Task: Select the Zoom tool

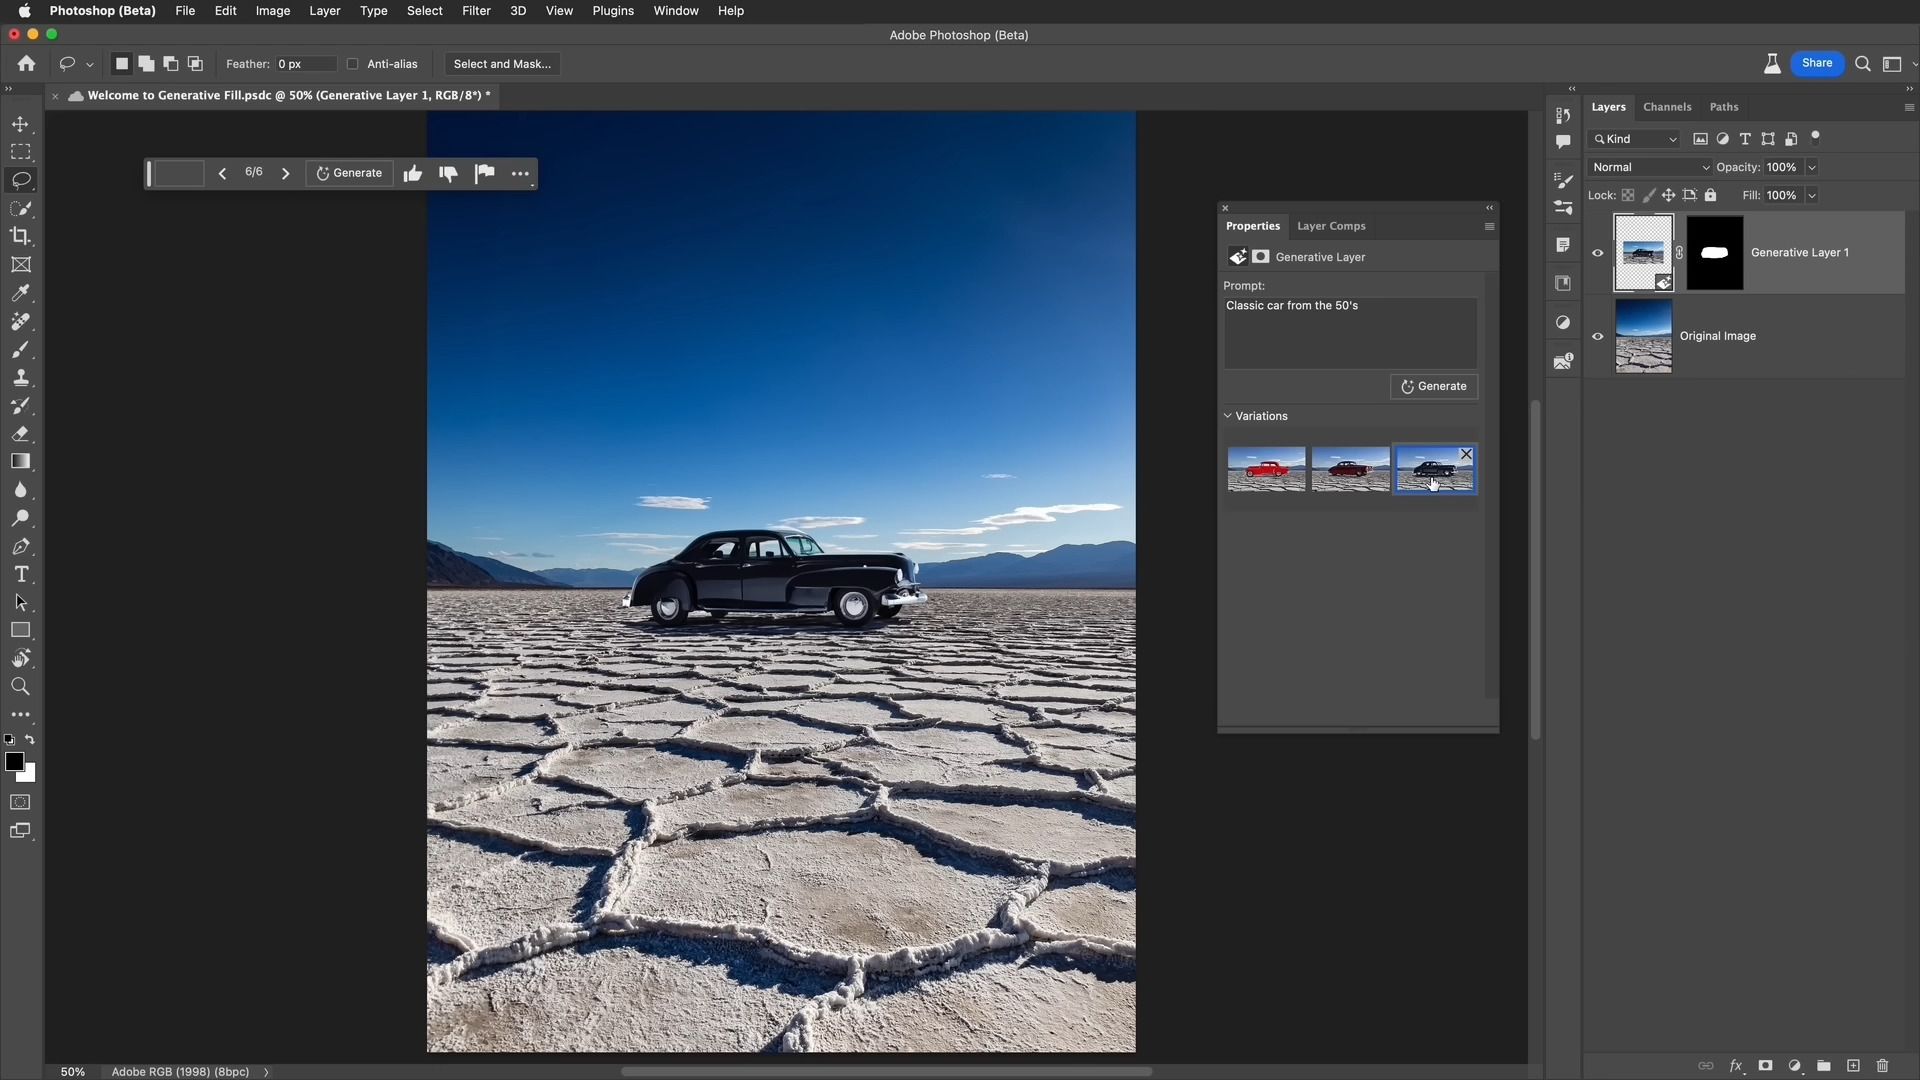Action: [x=20, y=684]
